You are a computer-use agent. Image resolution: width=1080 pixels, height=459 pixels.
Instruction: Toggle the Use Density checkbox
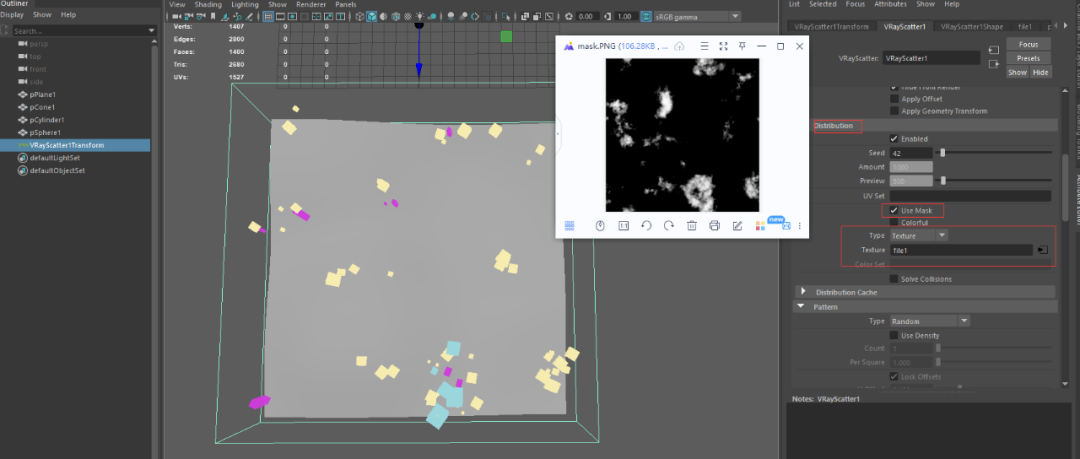pos(894,335)
